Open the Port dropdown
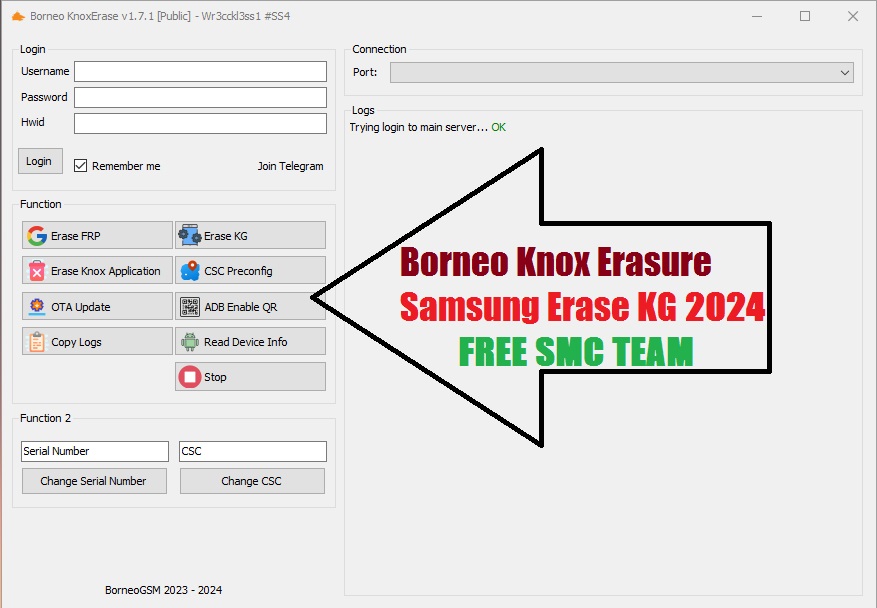This screenshot has width=877, height=608. (621, 72)
